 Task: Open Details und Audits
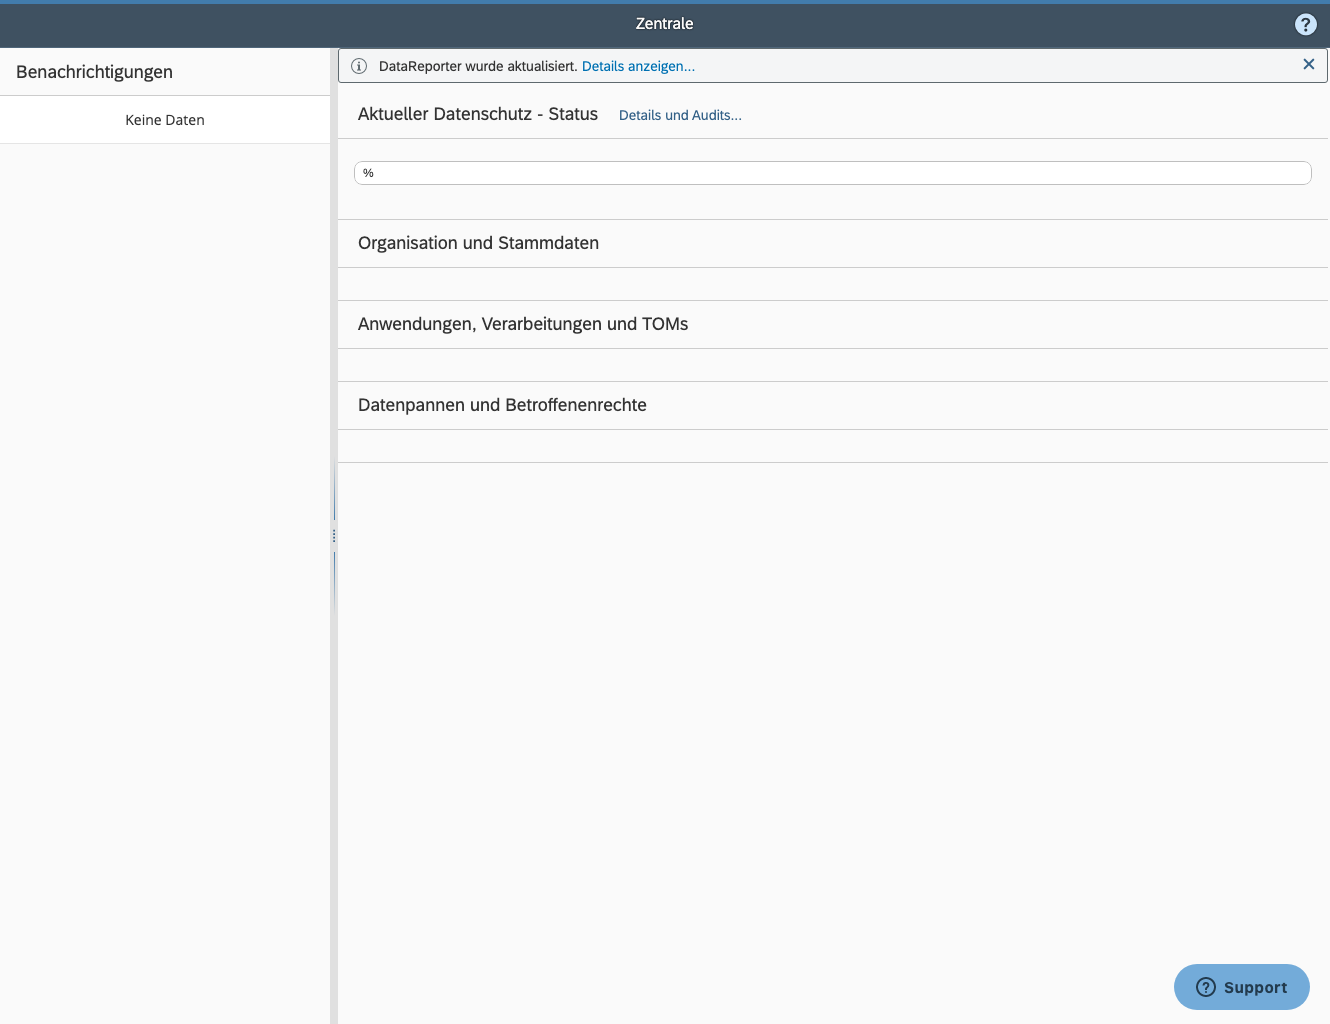(x=680, y=115)
